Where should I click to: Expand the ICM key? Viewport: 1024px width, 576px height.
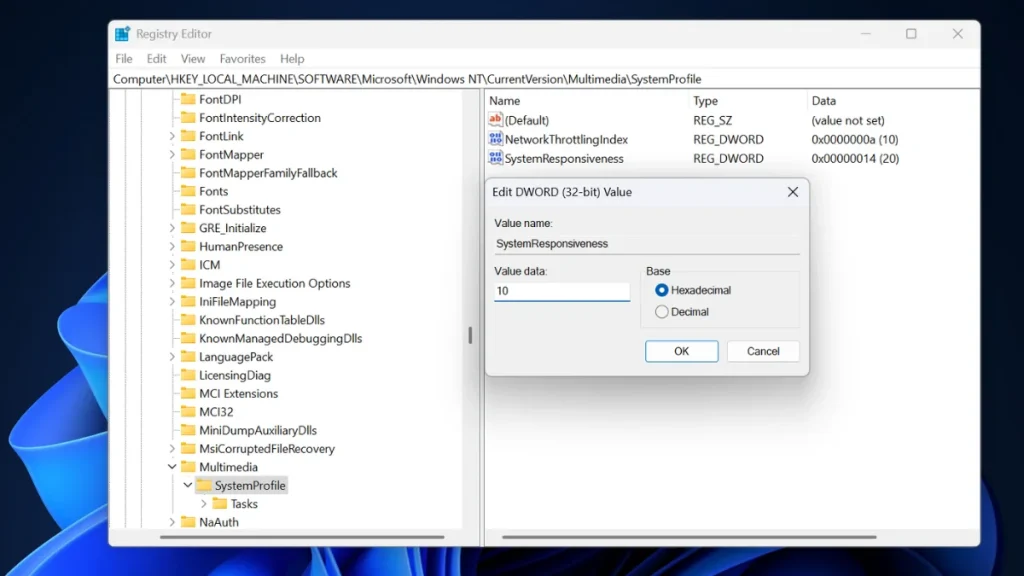[x=172, y=264]
